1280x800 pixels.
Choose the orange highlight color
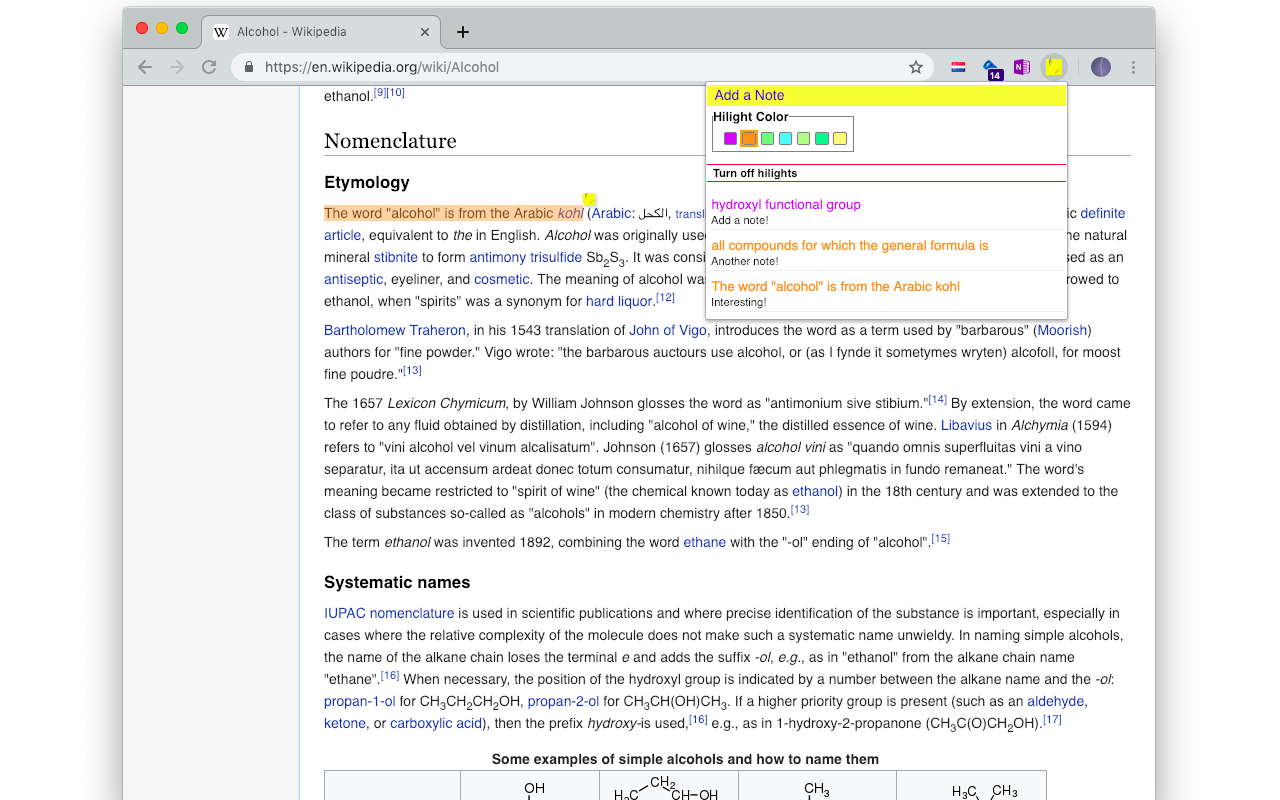coord(749,138)
